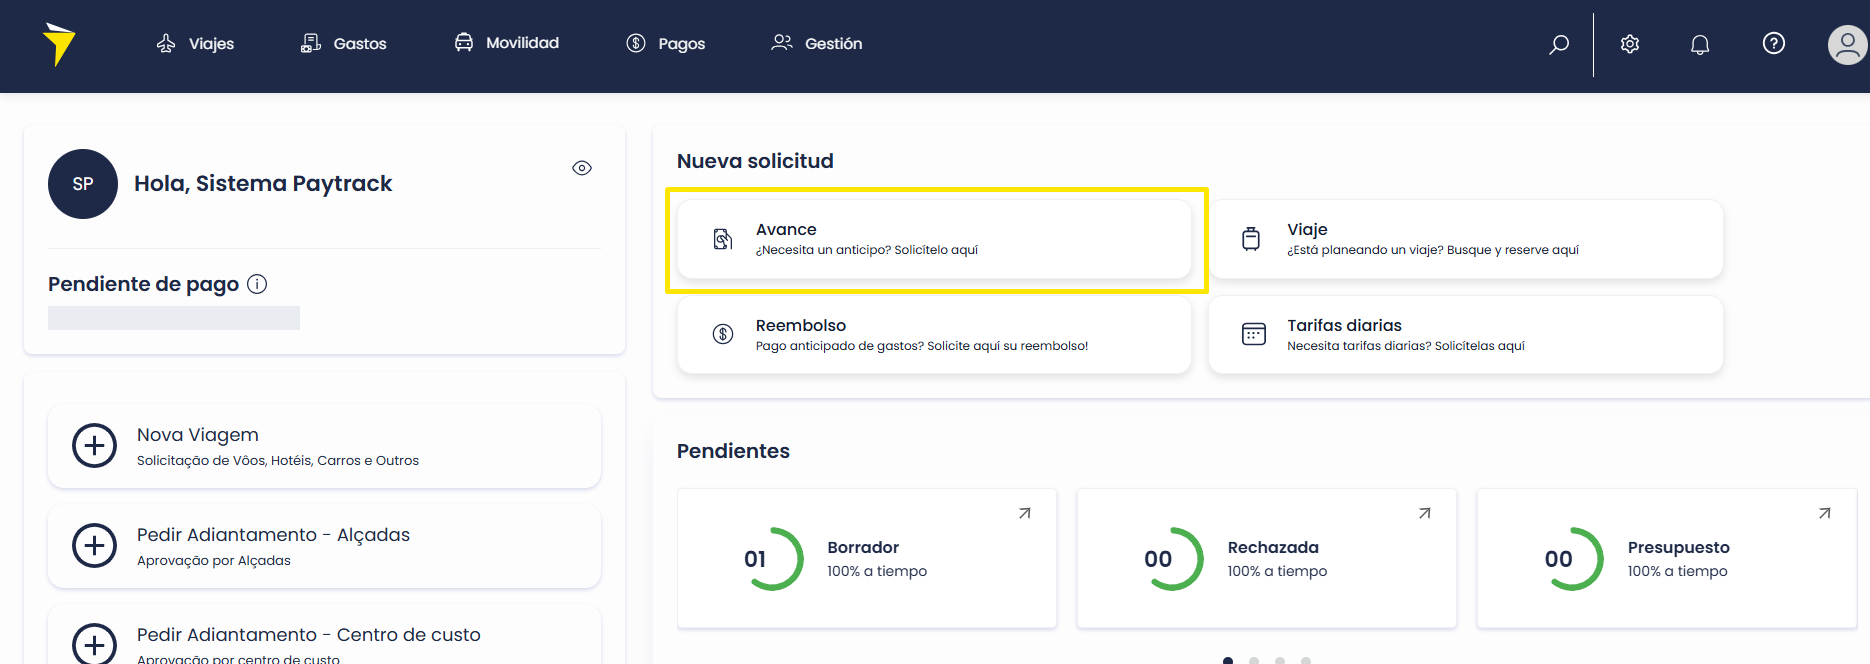Show info for Pendiente de pago
Screen dimensions: 1870x664
point(257,284)
